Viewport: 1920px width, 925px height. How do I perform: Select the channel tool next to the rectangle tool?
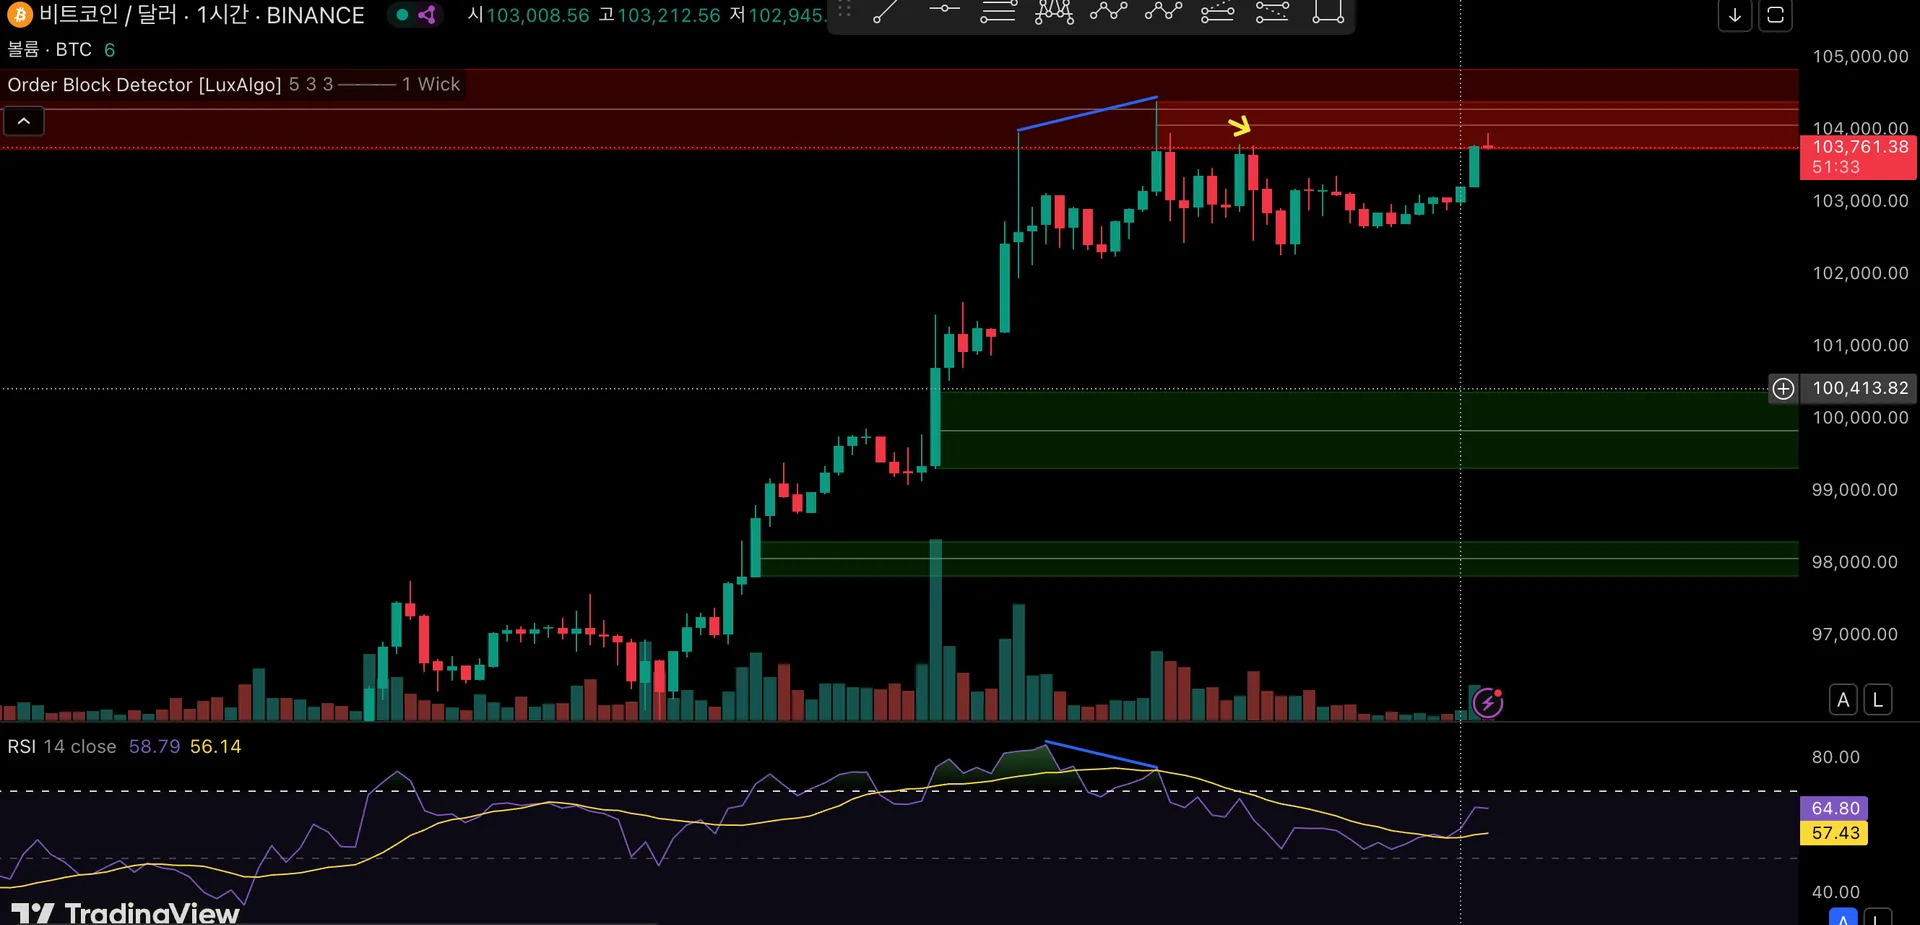click(x=1272, y=12)
